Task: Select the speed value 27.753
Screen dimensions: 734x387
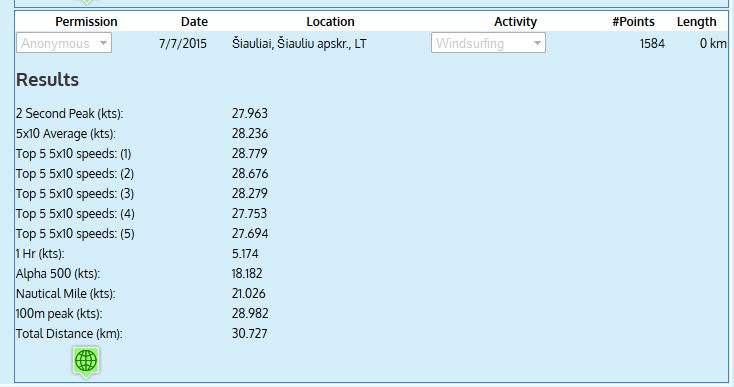Action: [249, 213]
